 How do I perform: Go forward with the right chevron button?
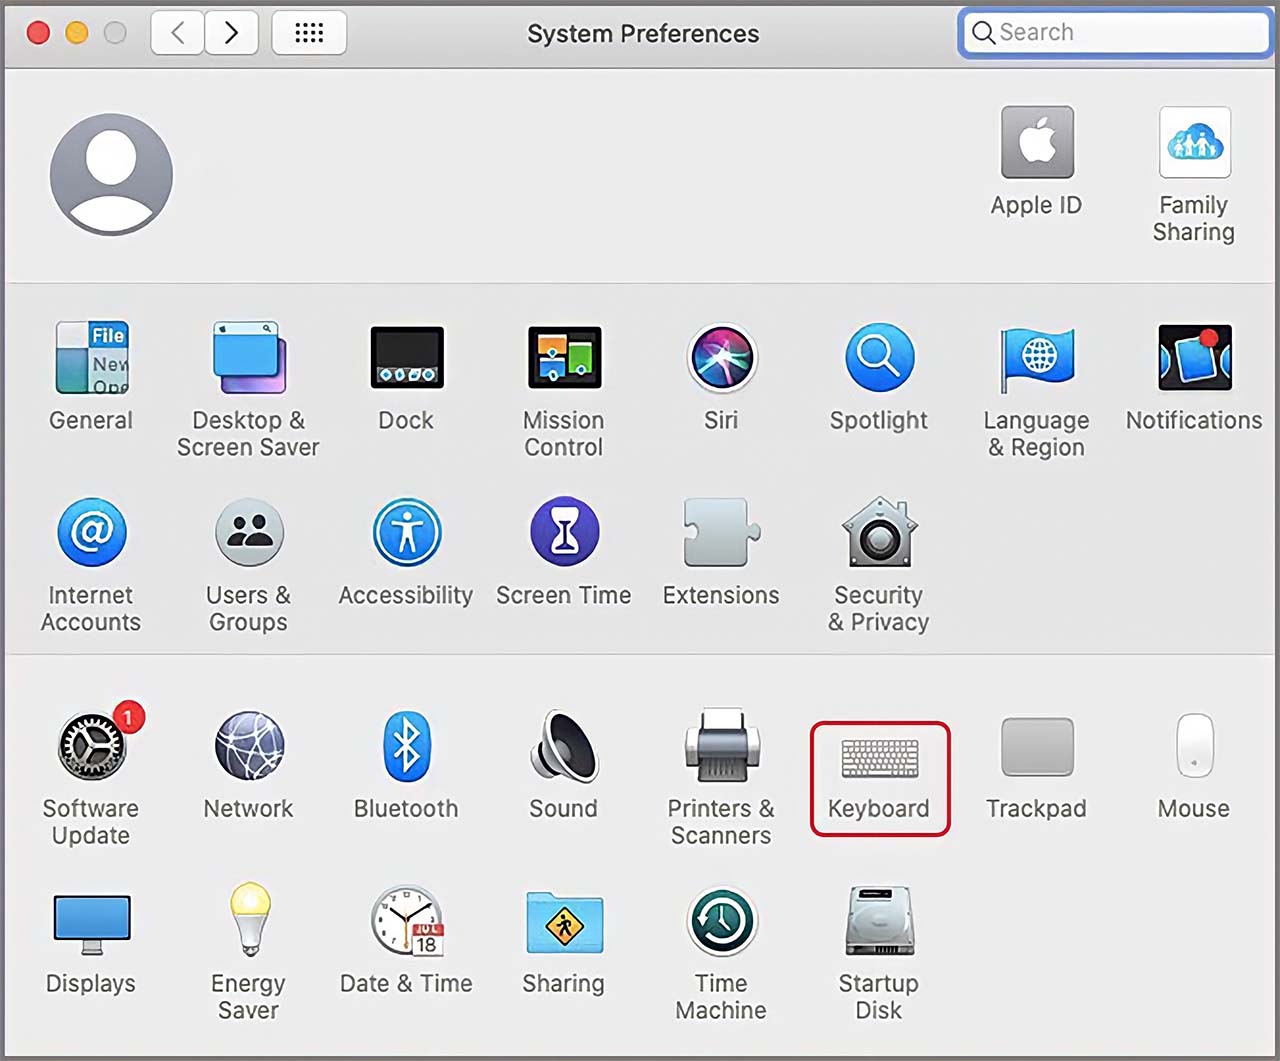click(x=232, y=33)
